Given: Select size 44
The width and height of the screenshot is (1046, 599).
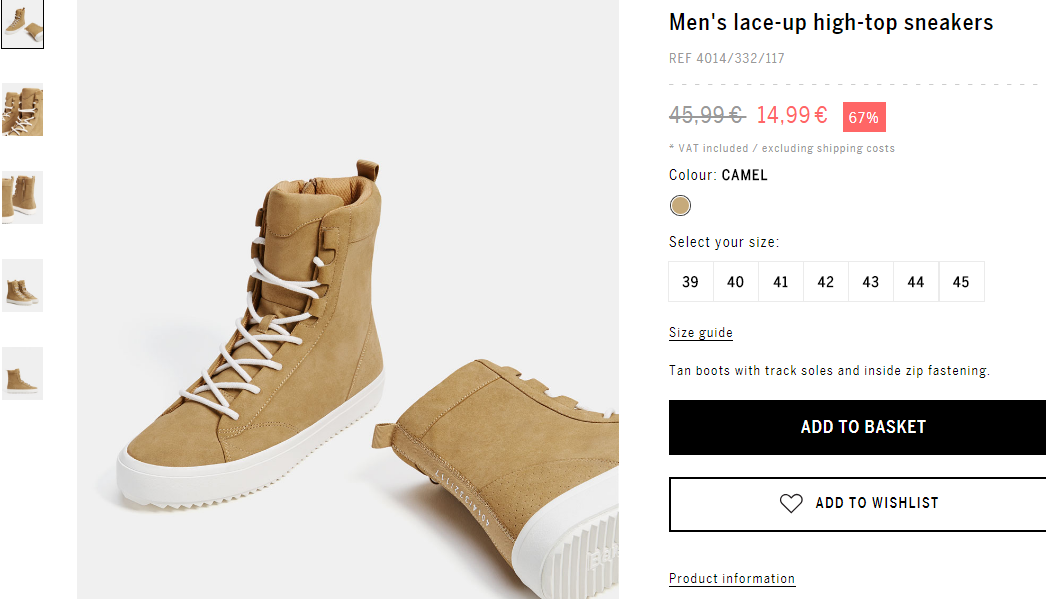Looking at the screenshot, I should tap(916, 281).
